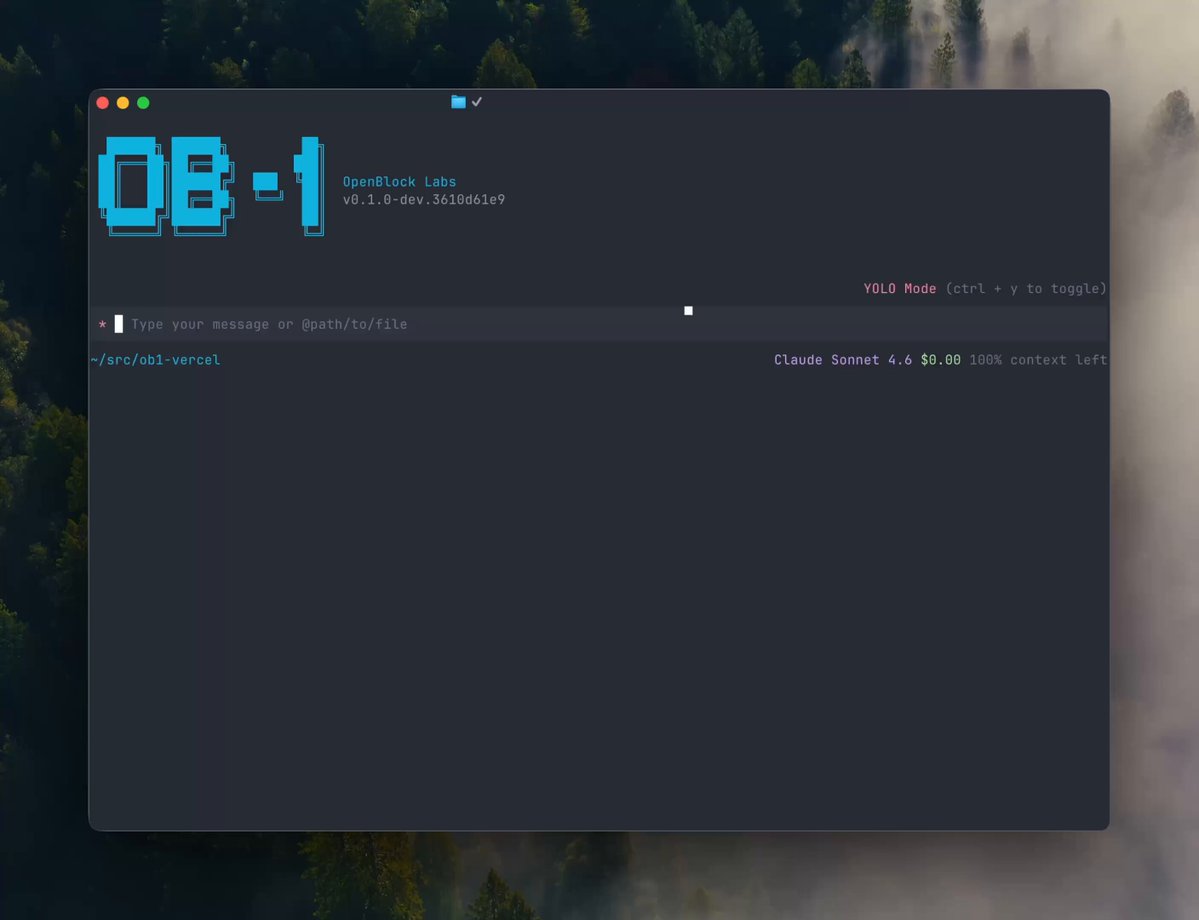1199x920 pixels.
Task: Click the folder icon in the title bar
Action: (x=458, y=102)
